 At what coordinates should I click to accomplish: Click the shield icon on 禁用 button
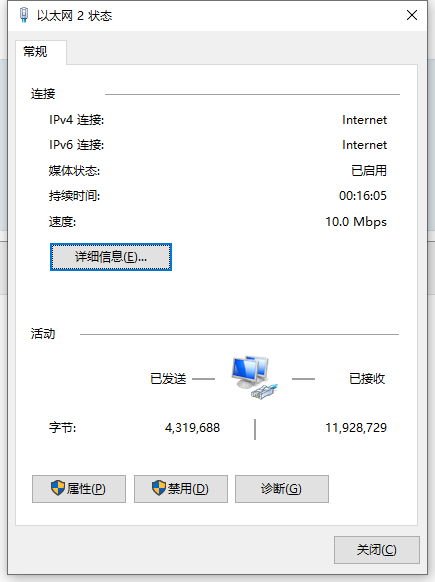159,488
